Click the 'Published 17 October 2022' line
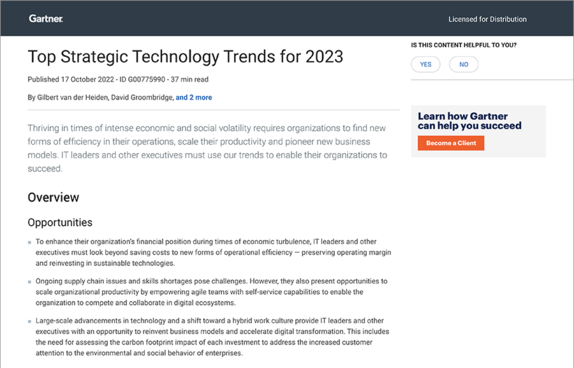This screenshot has width=574, height=368. 118,79
